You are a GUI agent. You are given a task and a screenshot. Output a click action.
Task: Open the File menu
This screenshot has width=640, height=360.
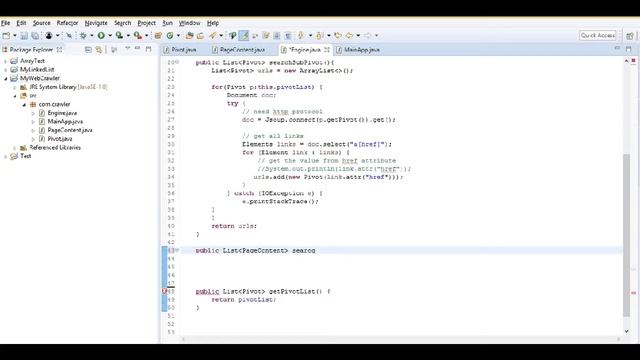[5, 23]
